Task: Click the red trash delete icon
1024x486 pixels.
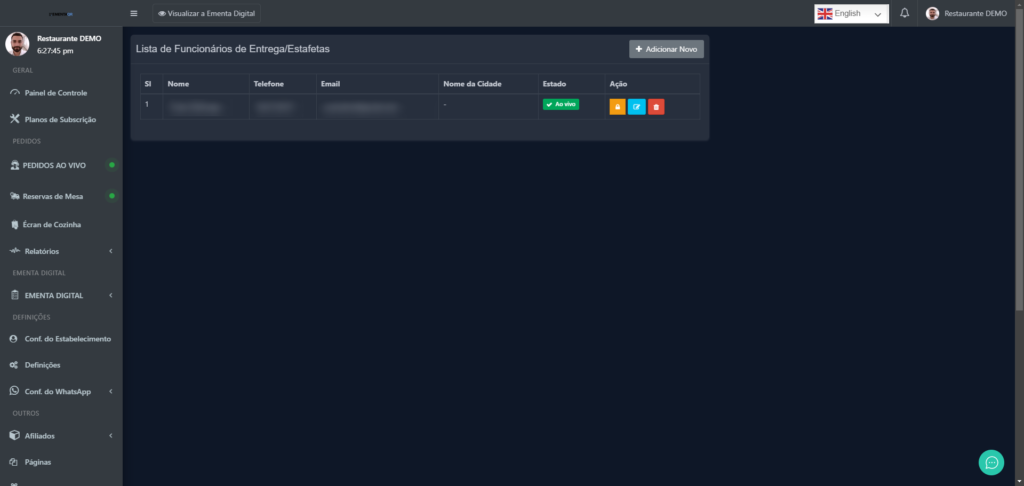Action: coord(656,107)
